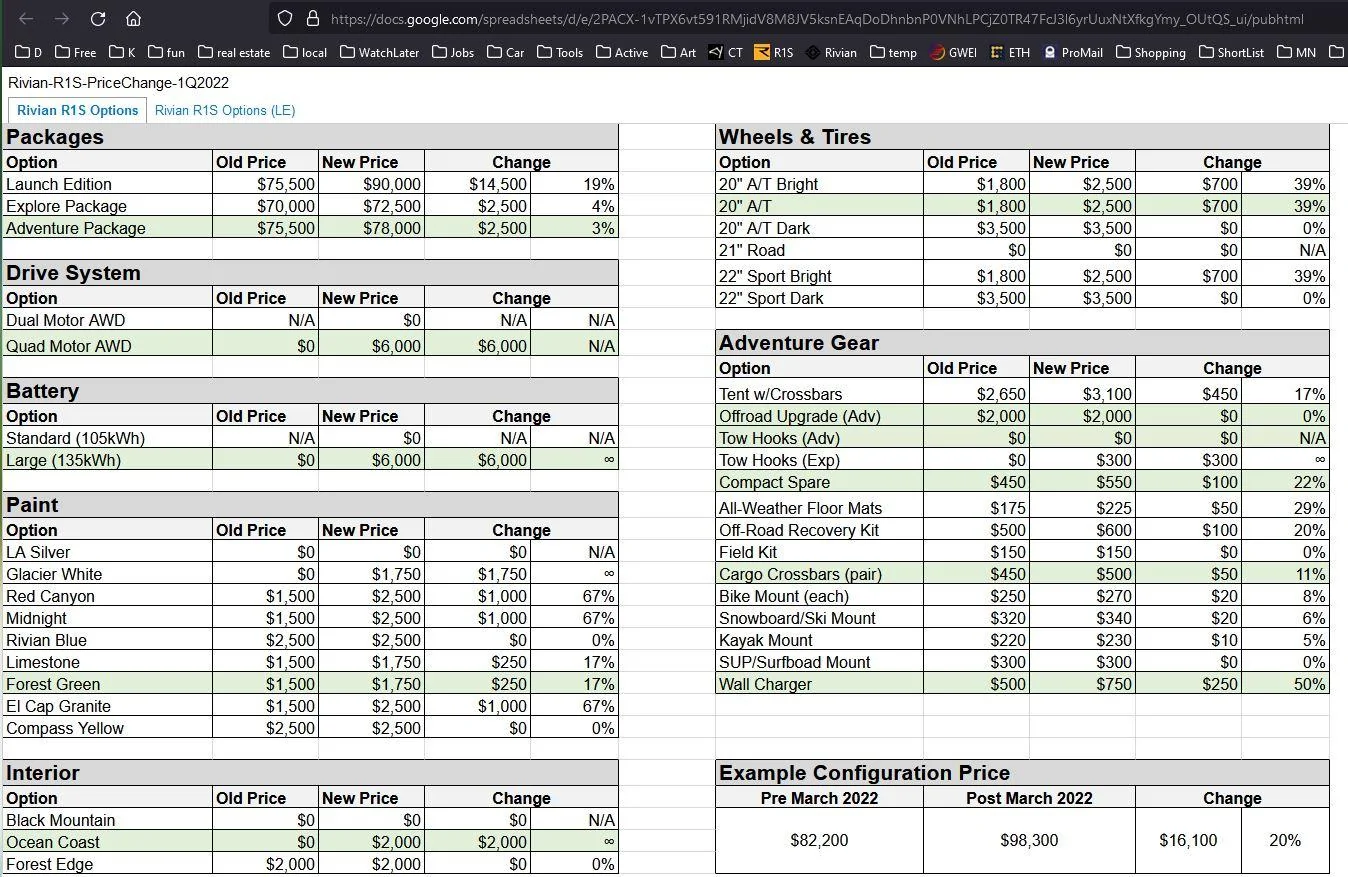1348x877 pixels.
Task: Open the CT bookmark
Action: coord(725,52)
